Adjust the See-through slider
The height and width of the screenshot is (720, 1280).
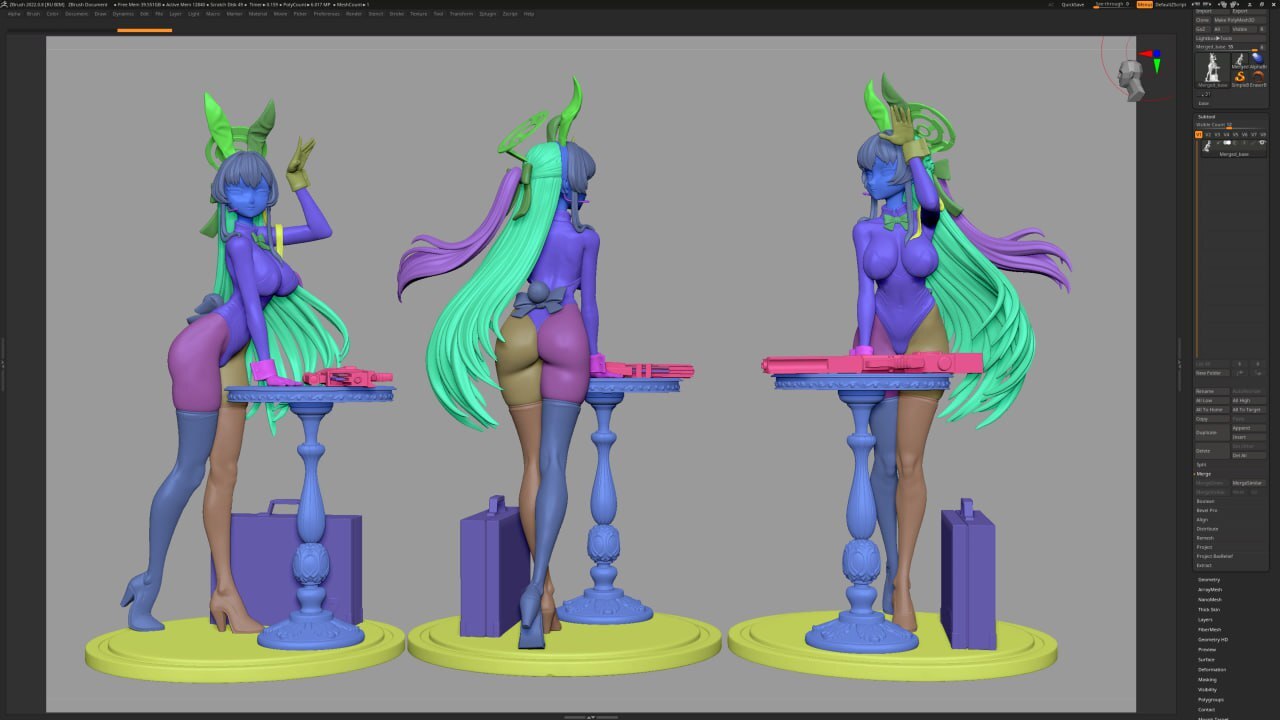pos(1111,4)
